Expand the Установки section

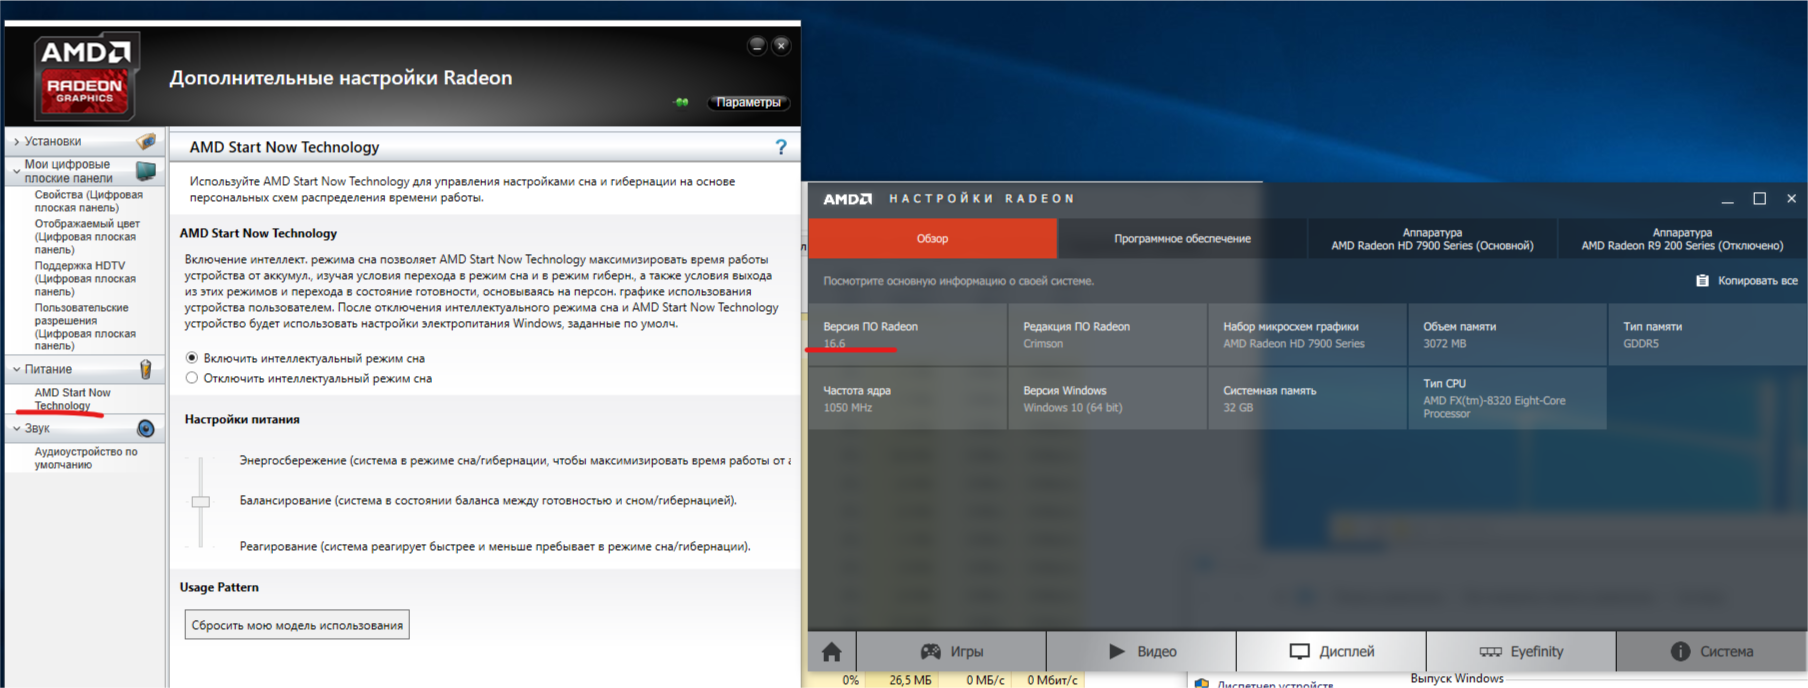pyautogui.click(x=17, y=142)
